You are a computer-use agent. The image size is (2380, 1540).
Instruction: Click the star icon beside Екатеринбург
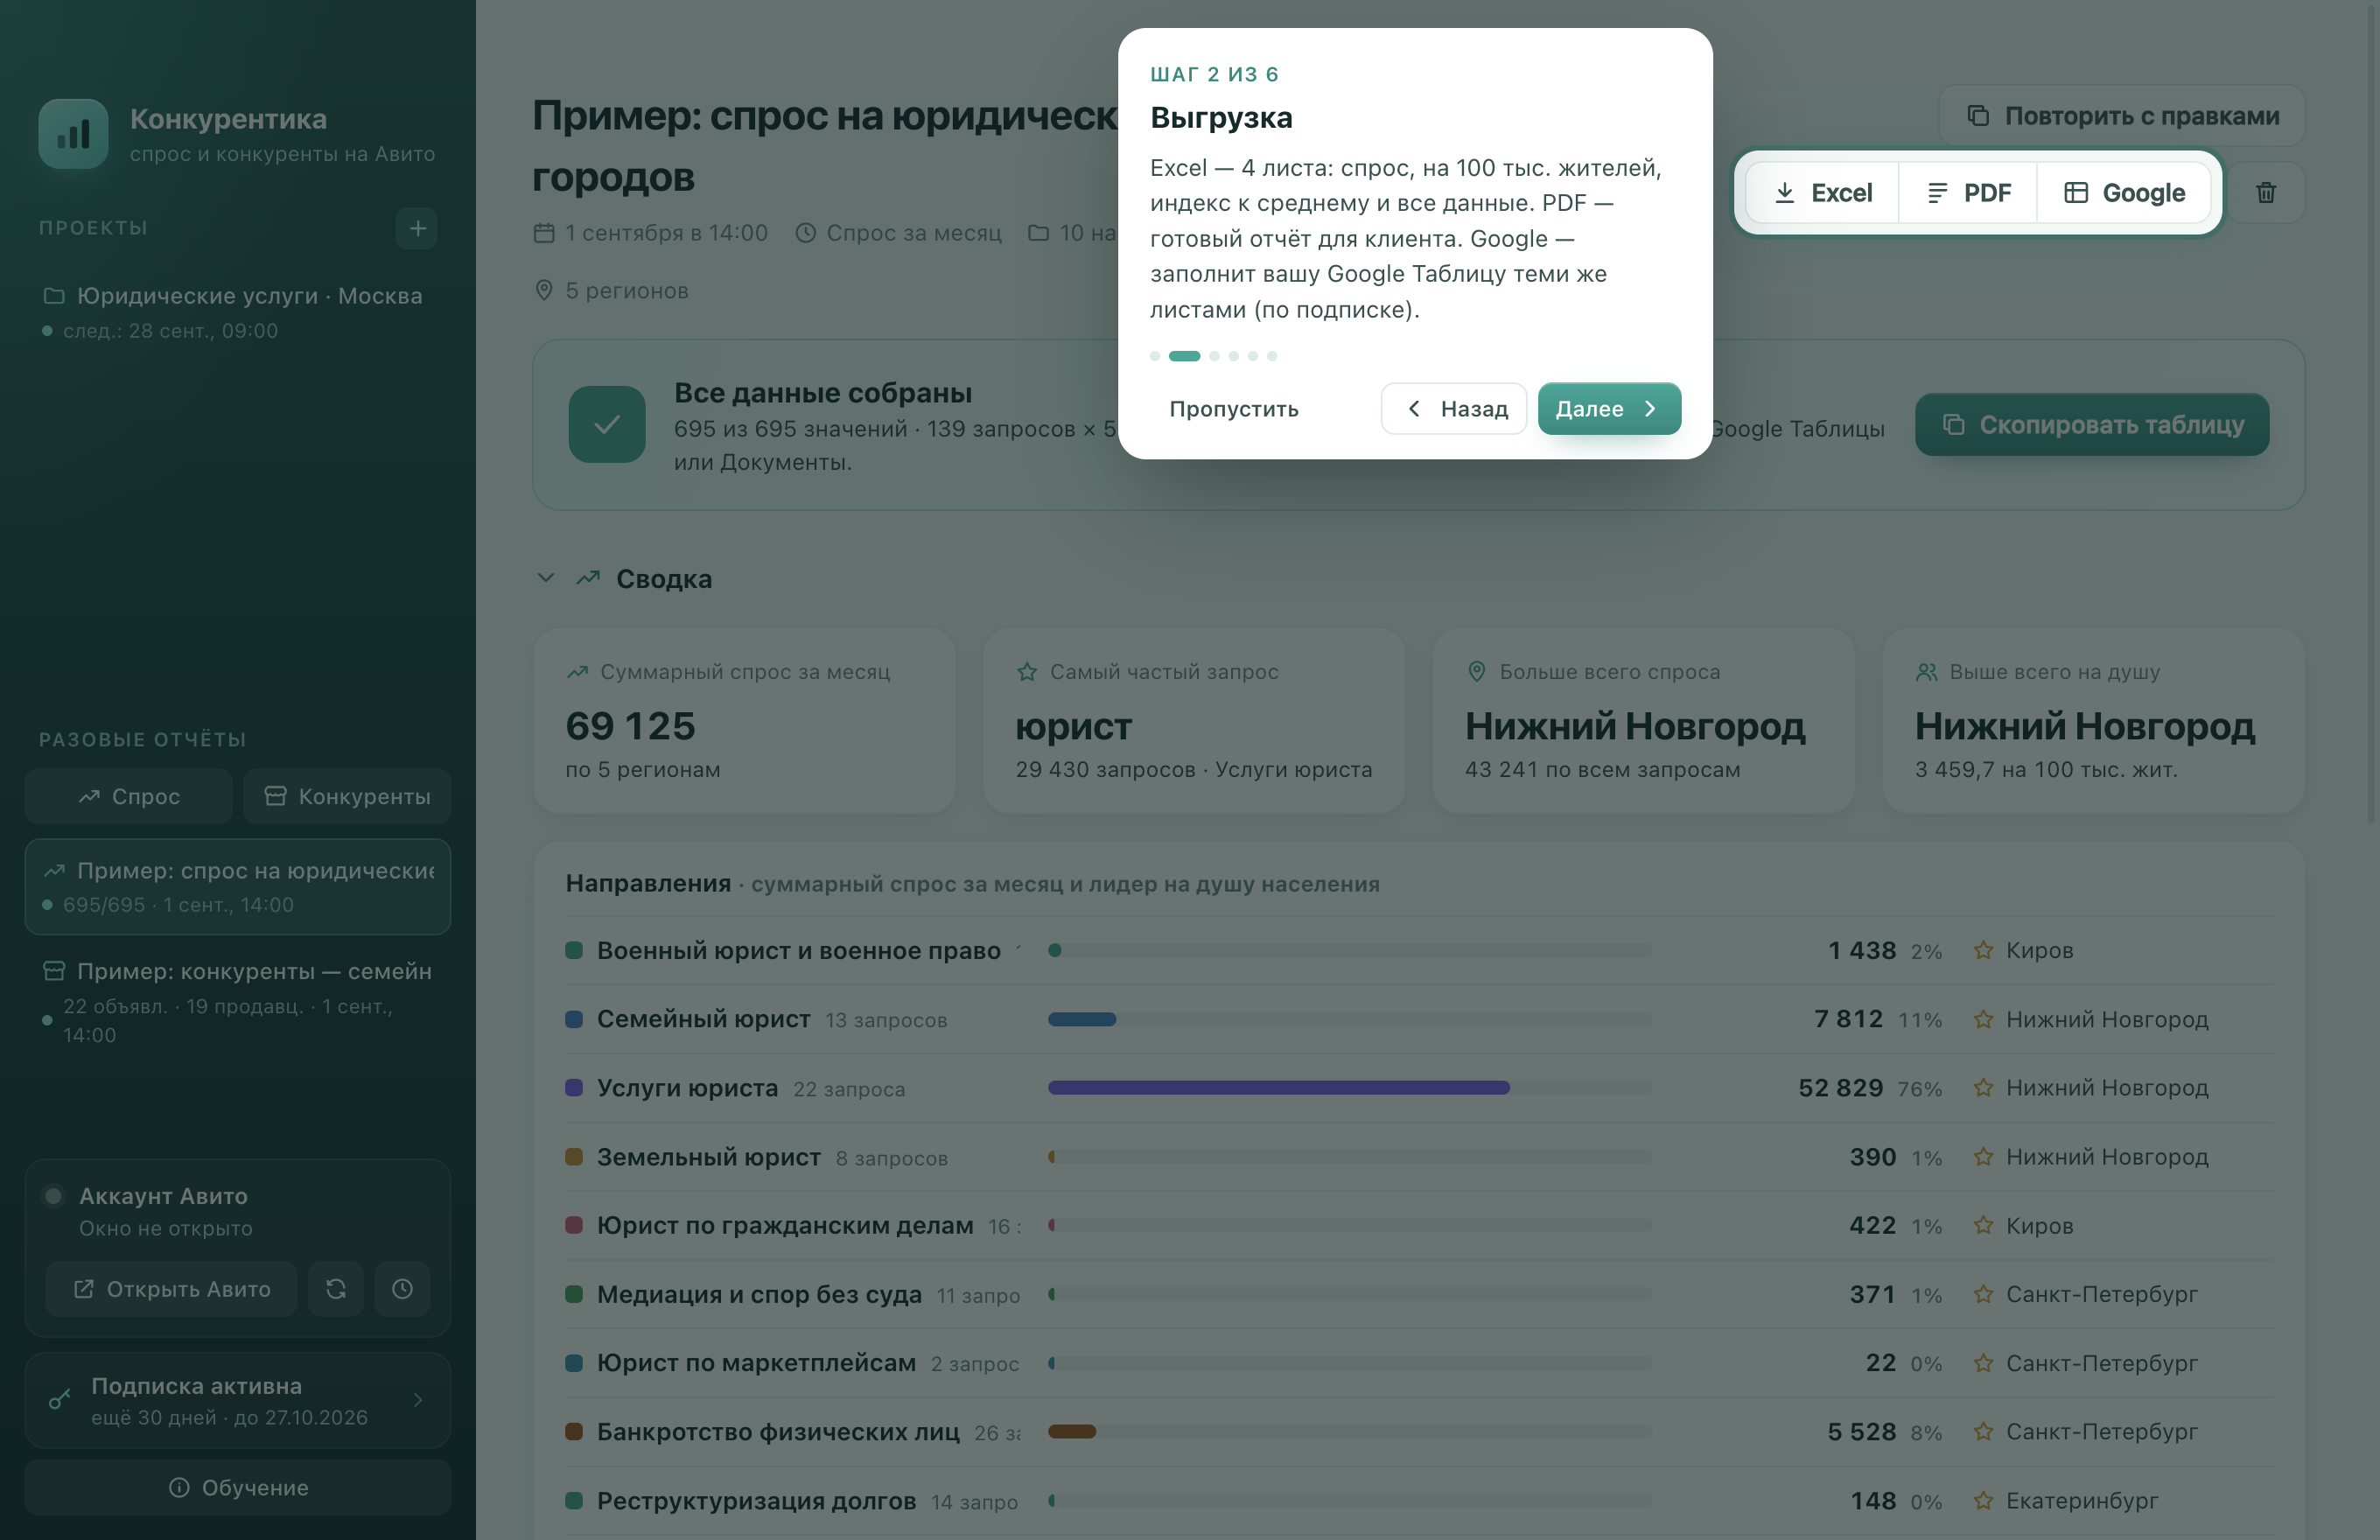pos(1983,1500)
